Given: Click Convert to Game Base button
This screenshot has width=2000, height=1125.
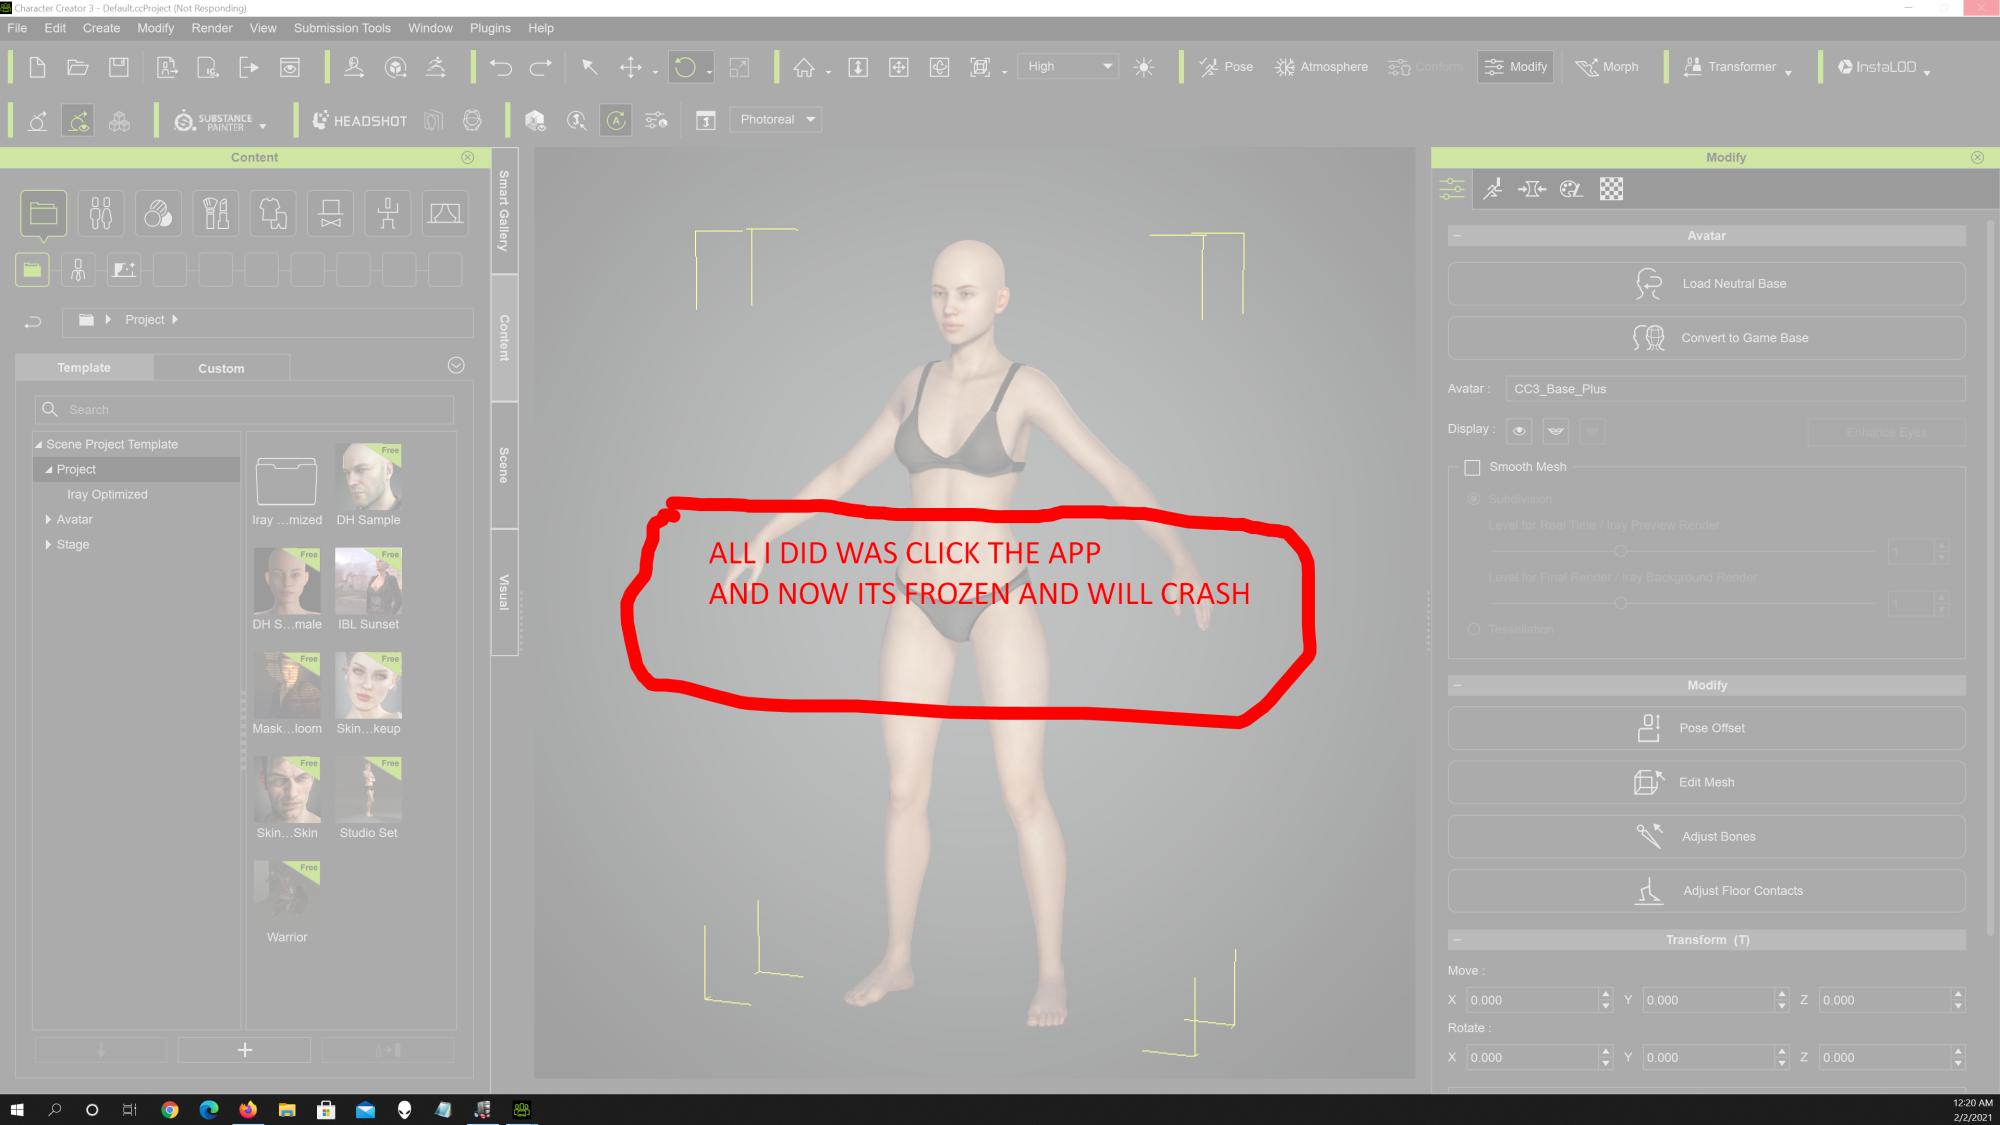Looking at the screenshot, I should click(1706, 338).
